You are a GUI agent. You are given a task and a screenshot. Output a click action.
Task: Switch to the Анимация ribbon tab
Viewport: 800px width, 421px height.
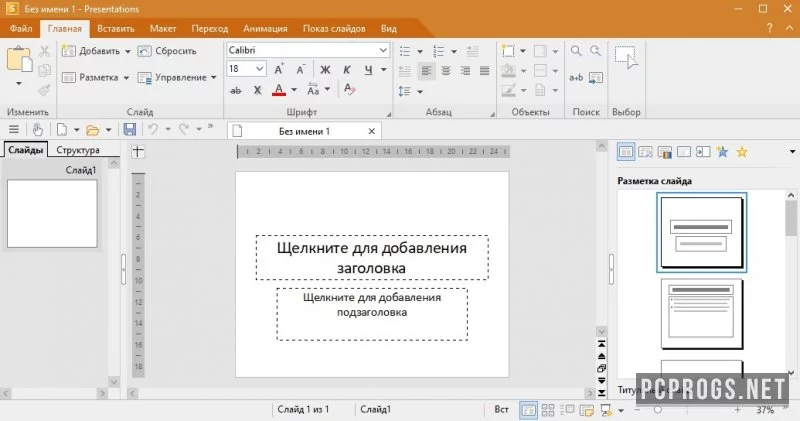pyautogui.click(x=265, y=29)
